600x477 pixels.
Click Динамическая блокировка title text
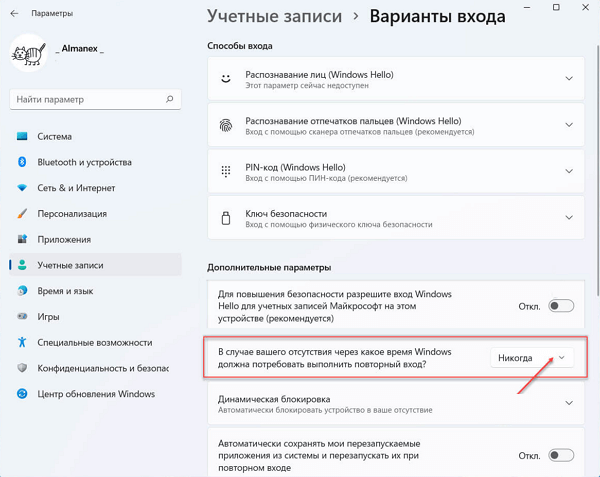[274, 399]
